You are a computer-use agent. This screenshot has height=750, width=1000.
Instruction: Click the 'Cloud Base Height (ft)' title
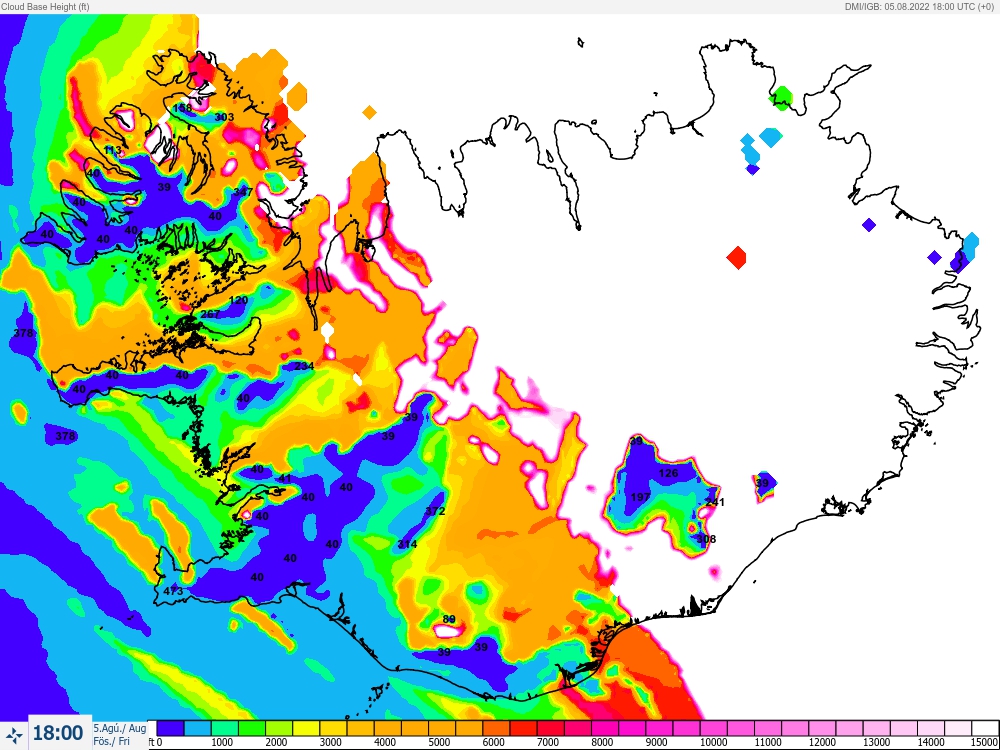(45, 6)
